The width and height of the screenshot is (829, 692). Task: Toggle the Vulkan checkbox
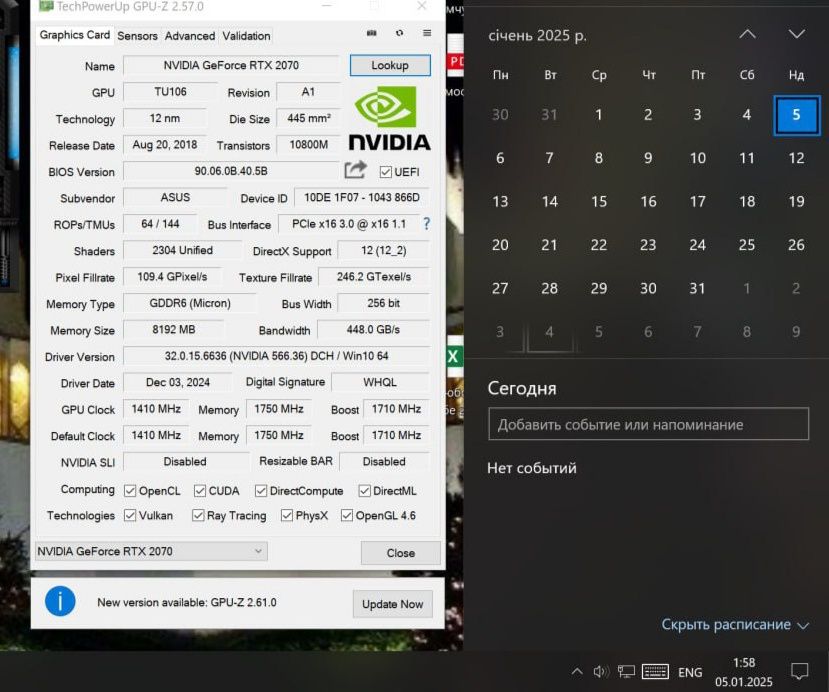click(x=130, y=515)
